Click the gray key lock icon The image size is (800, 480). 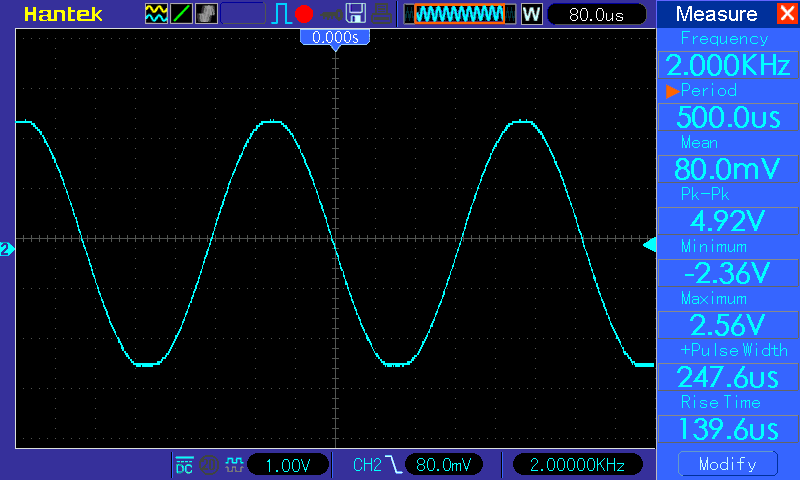tap(332, 15)
